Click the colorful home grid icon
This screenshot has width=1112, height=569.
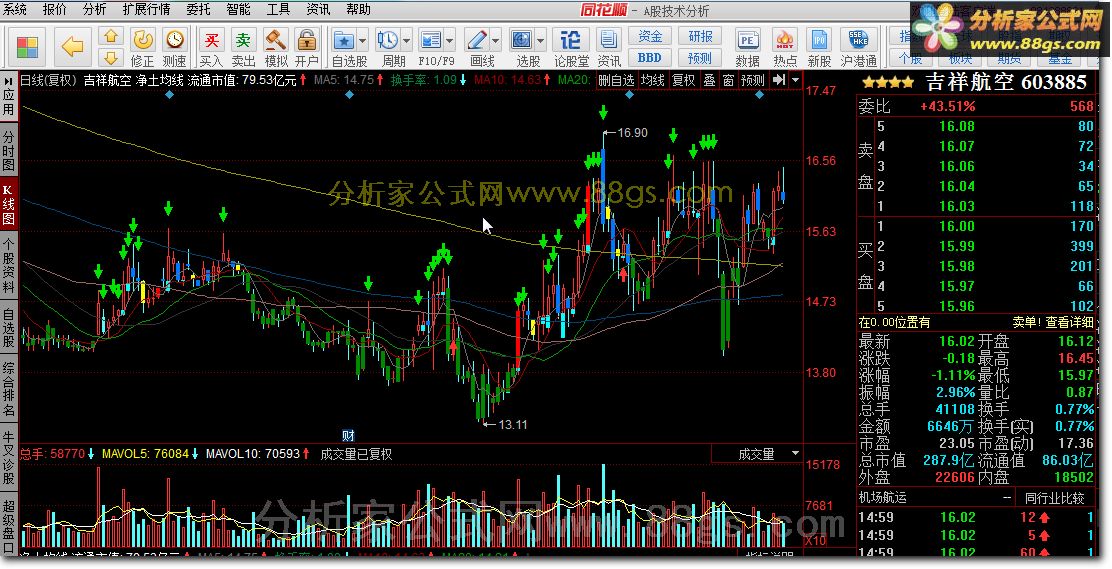(27, 47)
